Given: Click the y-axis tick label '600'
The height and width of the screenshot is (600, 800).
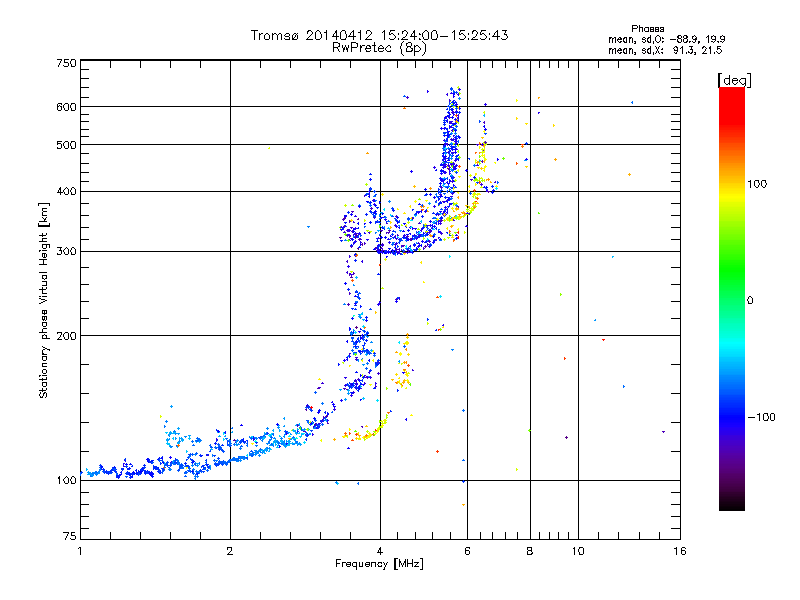Looking at the screenshot, I should pos(66,107).
